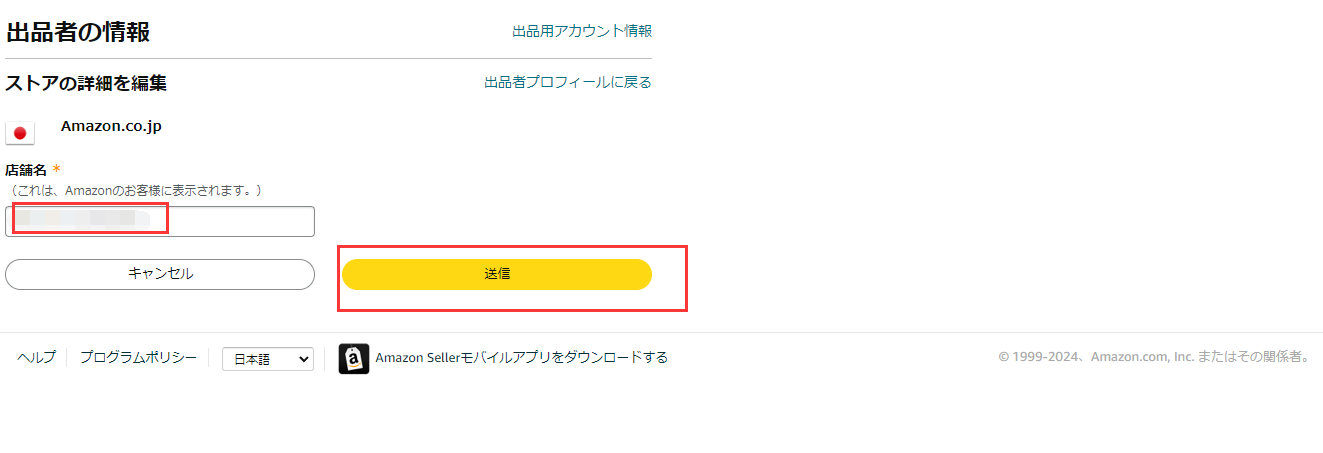Image resolution: width=1323 pixels, height=453 pixels.
Task: Click the orange required asterisk beside 店舗名
Action: click(x=56, y=170)
